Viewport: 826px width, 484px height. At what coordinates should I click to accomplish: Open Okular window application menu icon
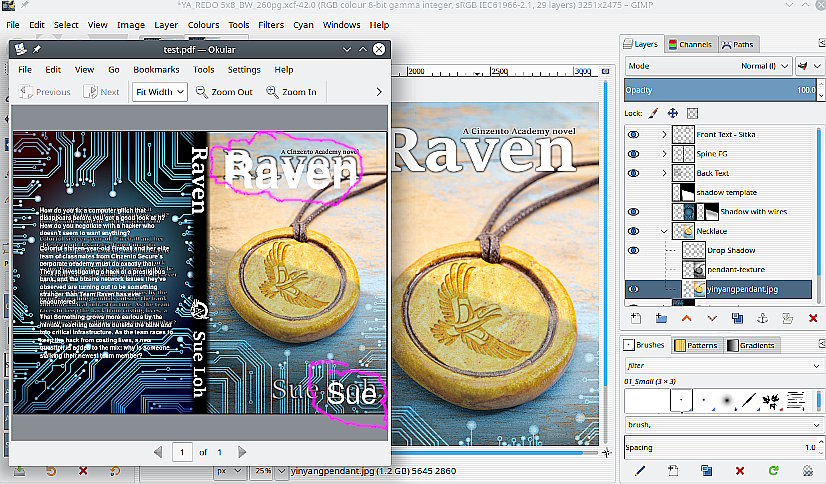(21, 49)
